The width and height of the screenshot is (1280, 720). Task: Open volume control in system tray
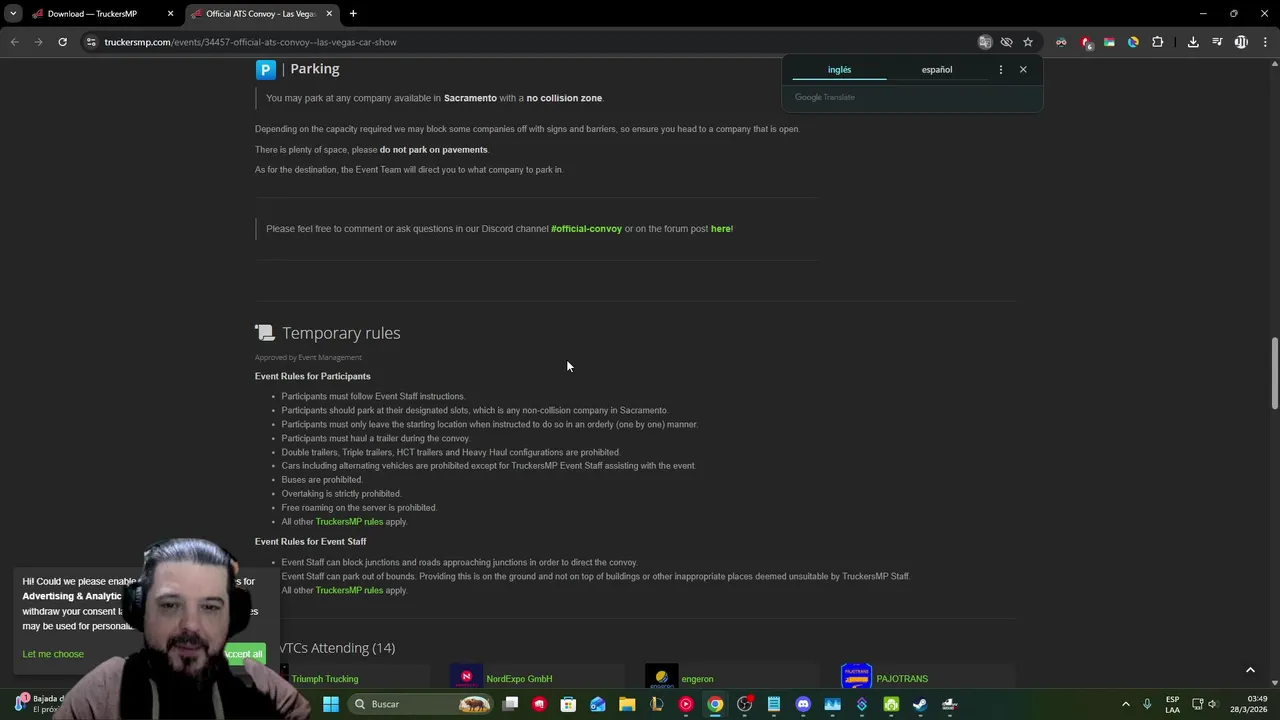[x=1212, y=704]
